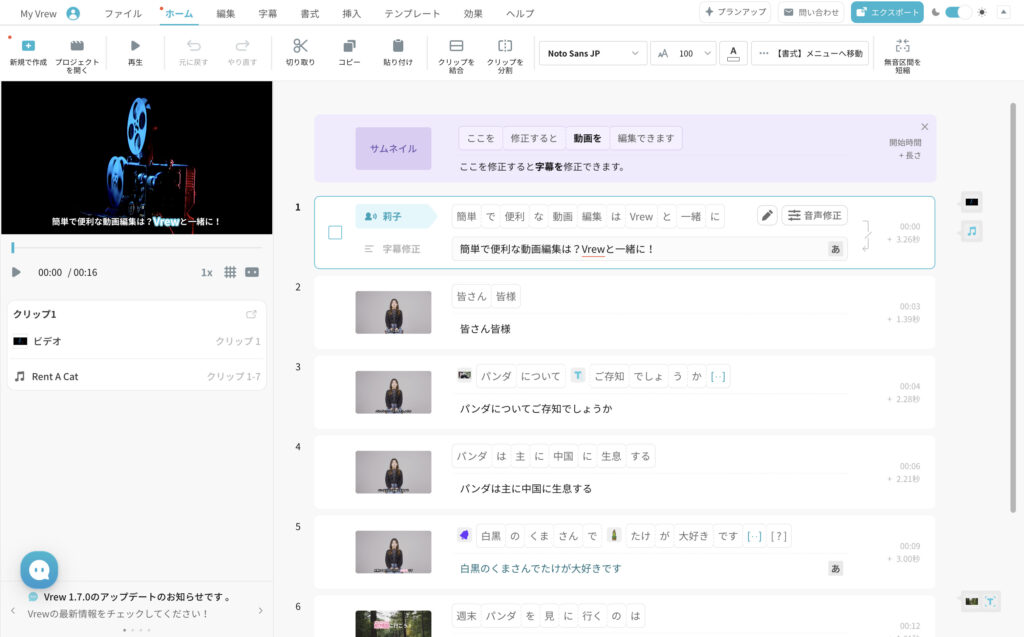This screenshot has height=637, width=1024.
Task: Select the Rent A Cat audio row
Action: point(136,377)
